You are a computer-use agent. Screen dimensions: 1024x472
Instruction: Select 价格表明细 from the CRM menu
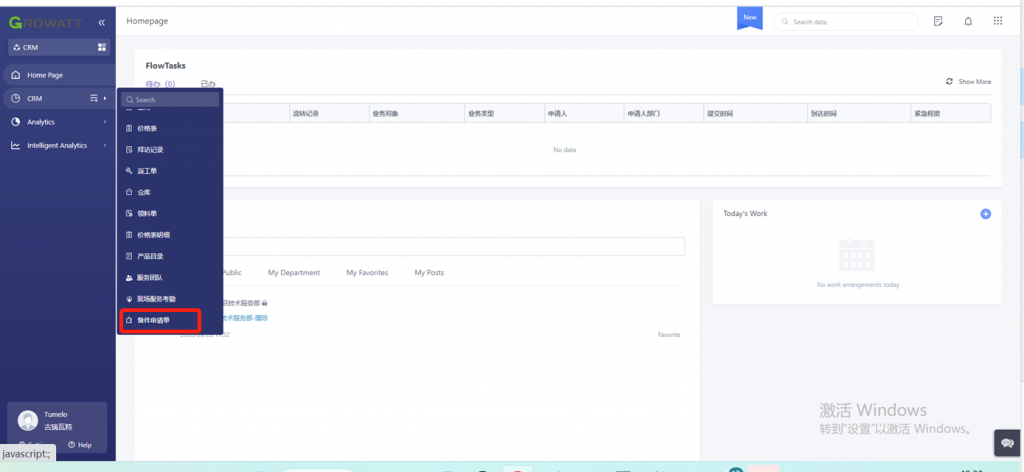pos(153,234)
